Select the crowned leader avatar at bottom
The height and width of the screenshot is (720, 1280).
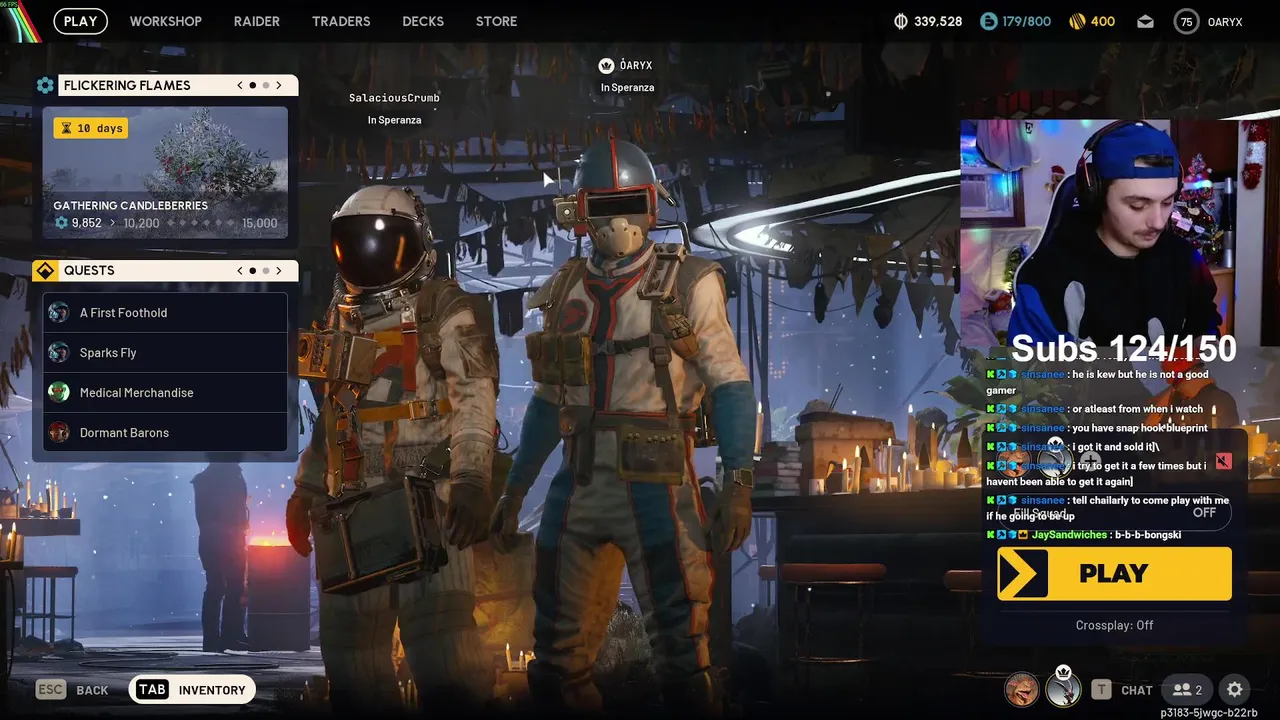pos(1063,689)
